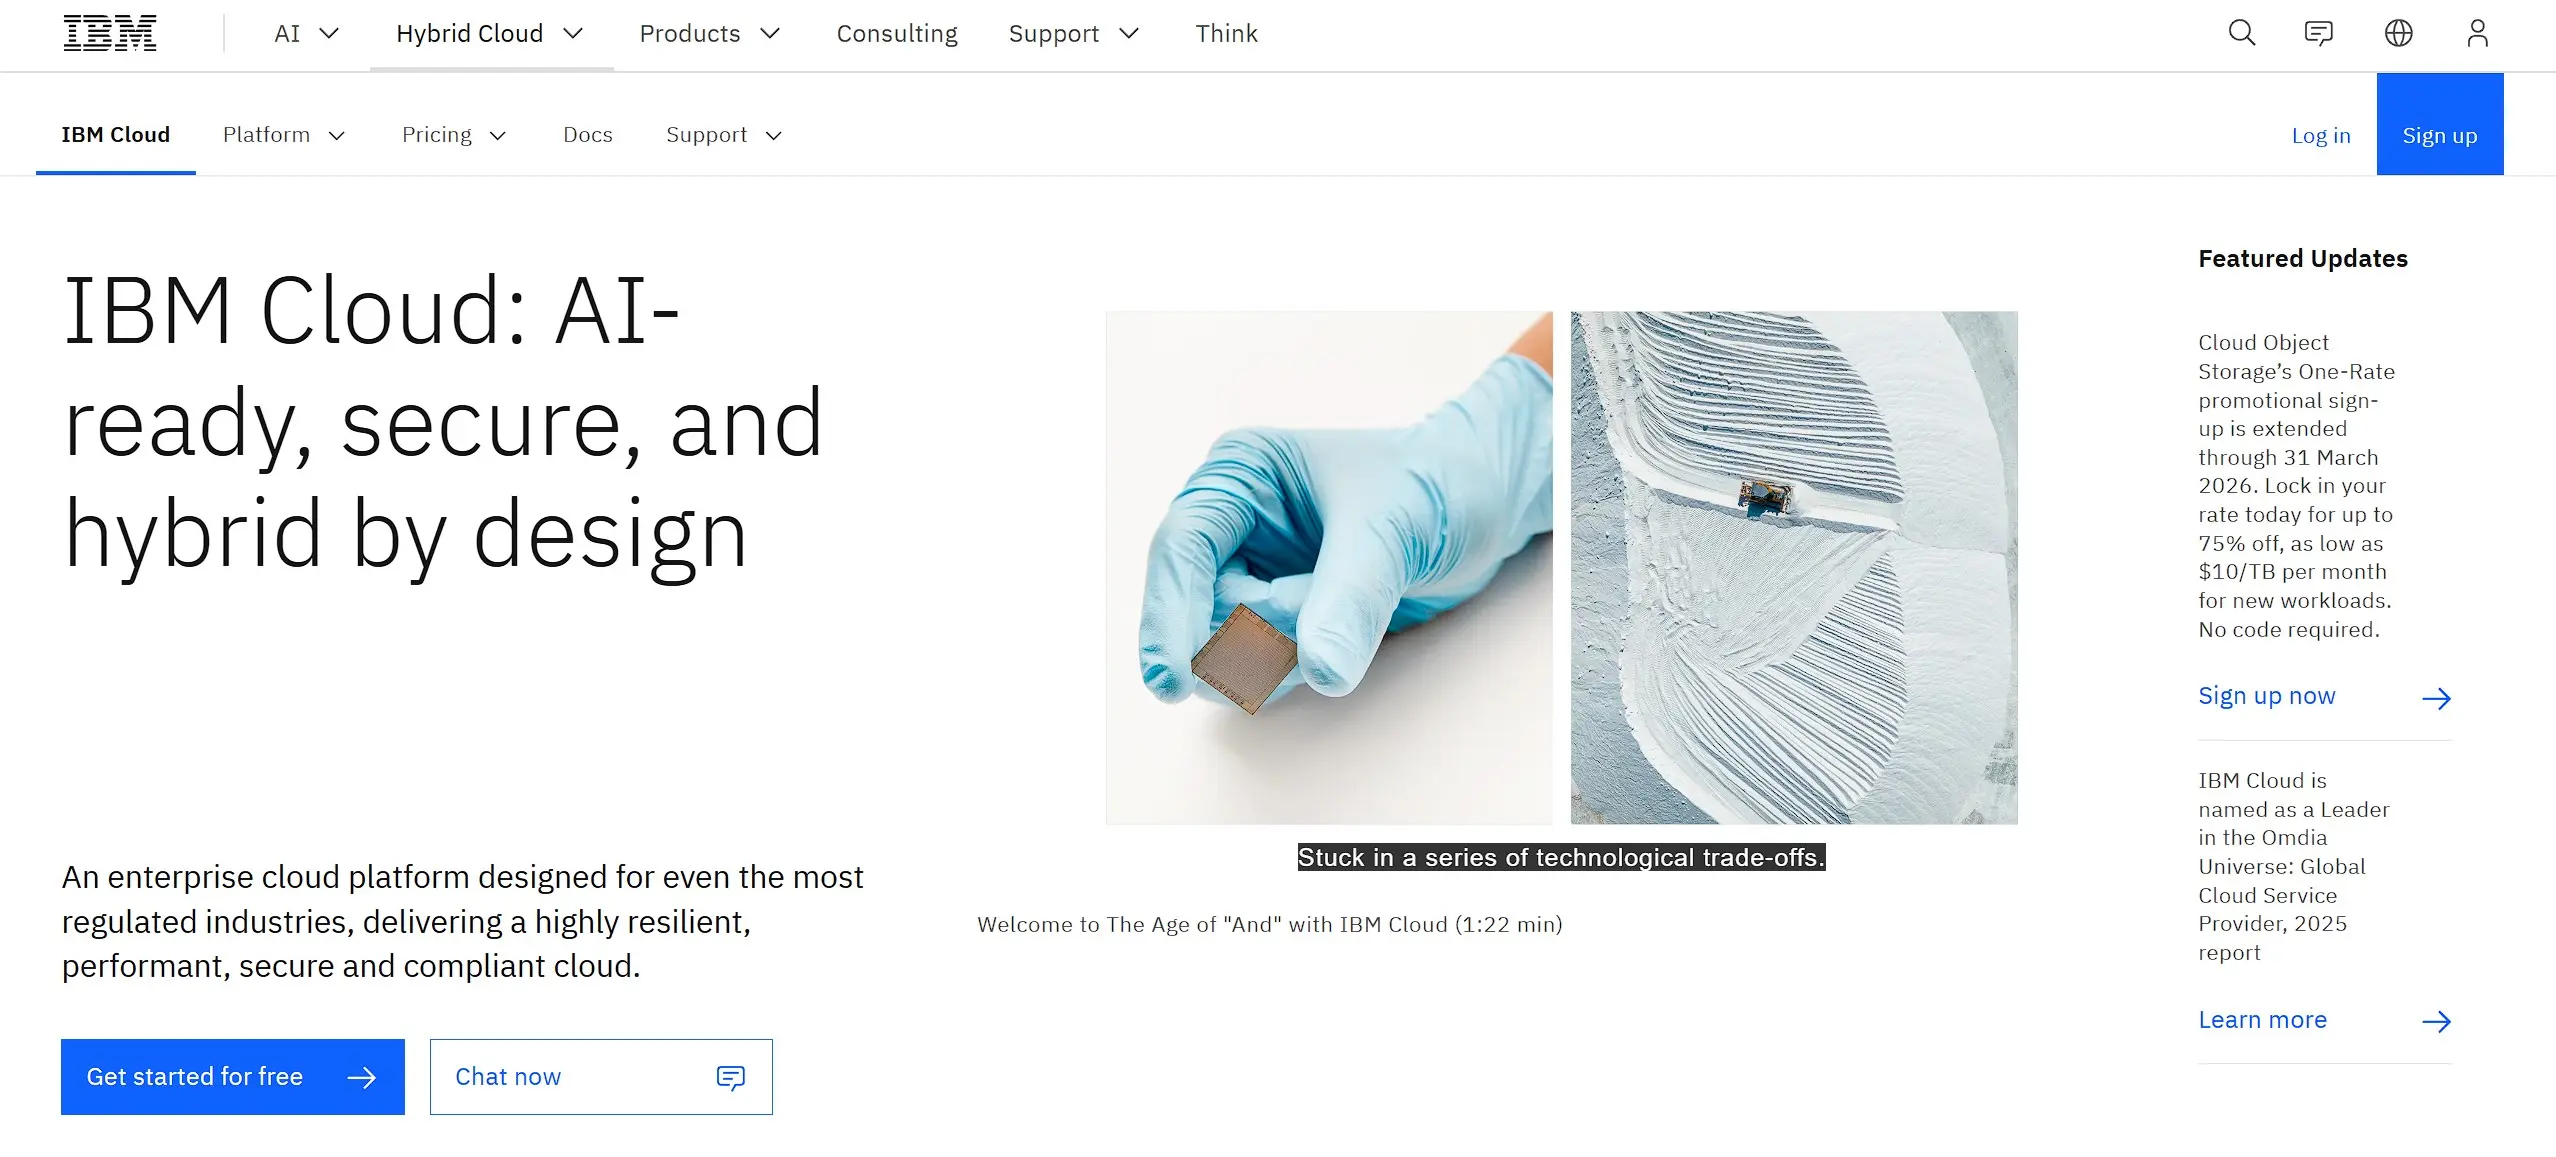The image size is (2556, 1157).
Task: Click the user profile icon
Action: 2477,33
